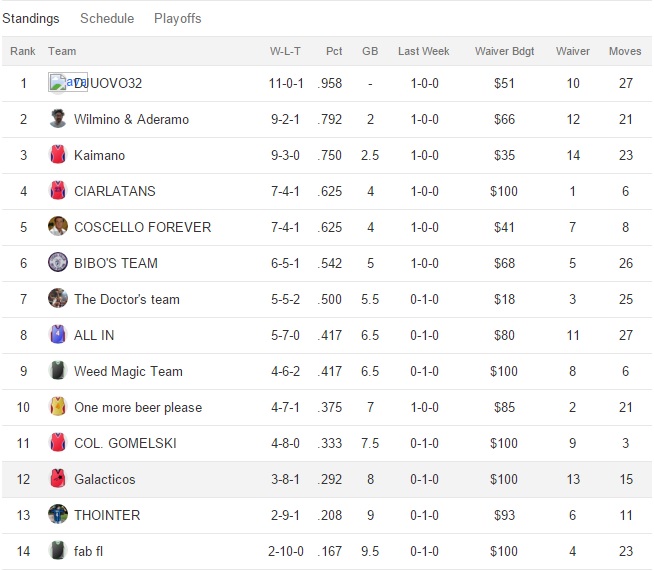Click the ALL IN purple jersey icon
This screenshot has width=654, height=571.
pyautogui.click(x=58, y=335)
